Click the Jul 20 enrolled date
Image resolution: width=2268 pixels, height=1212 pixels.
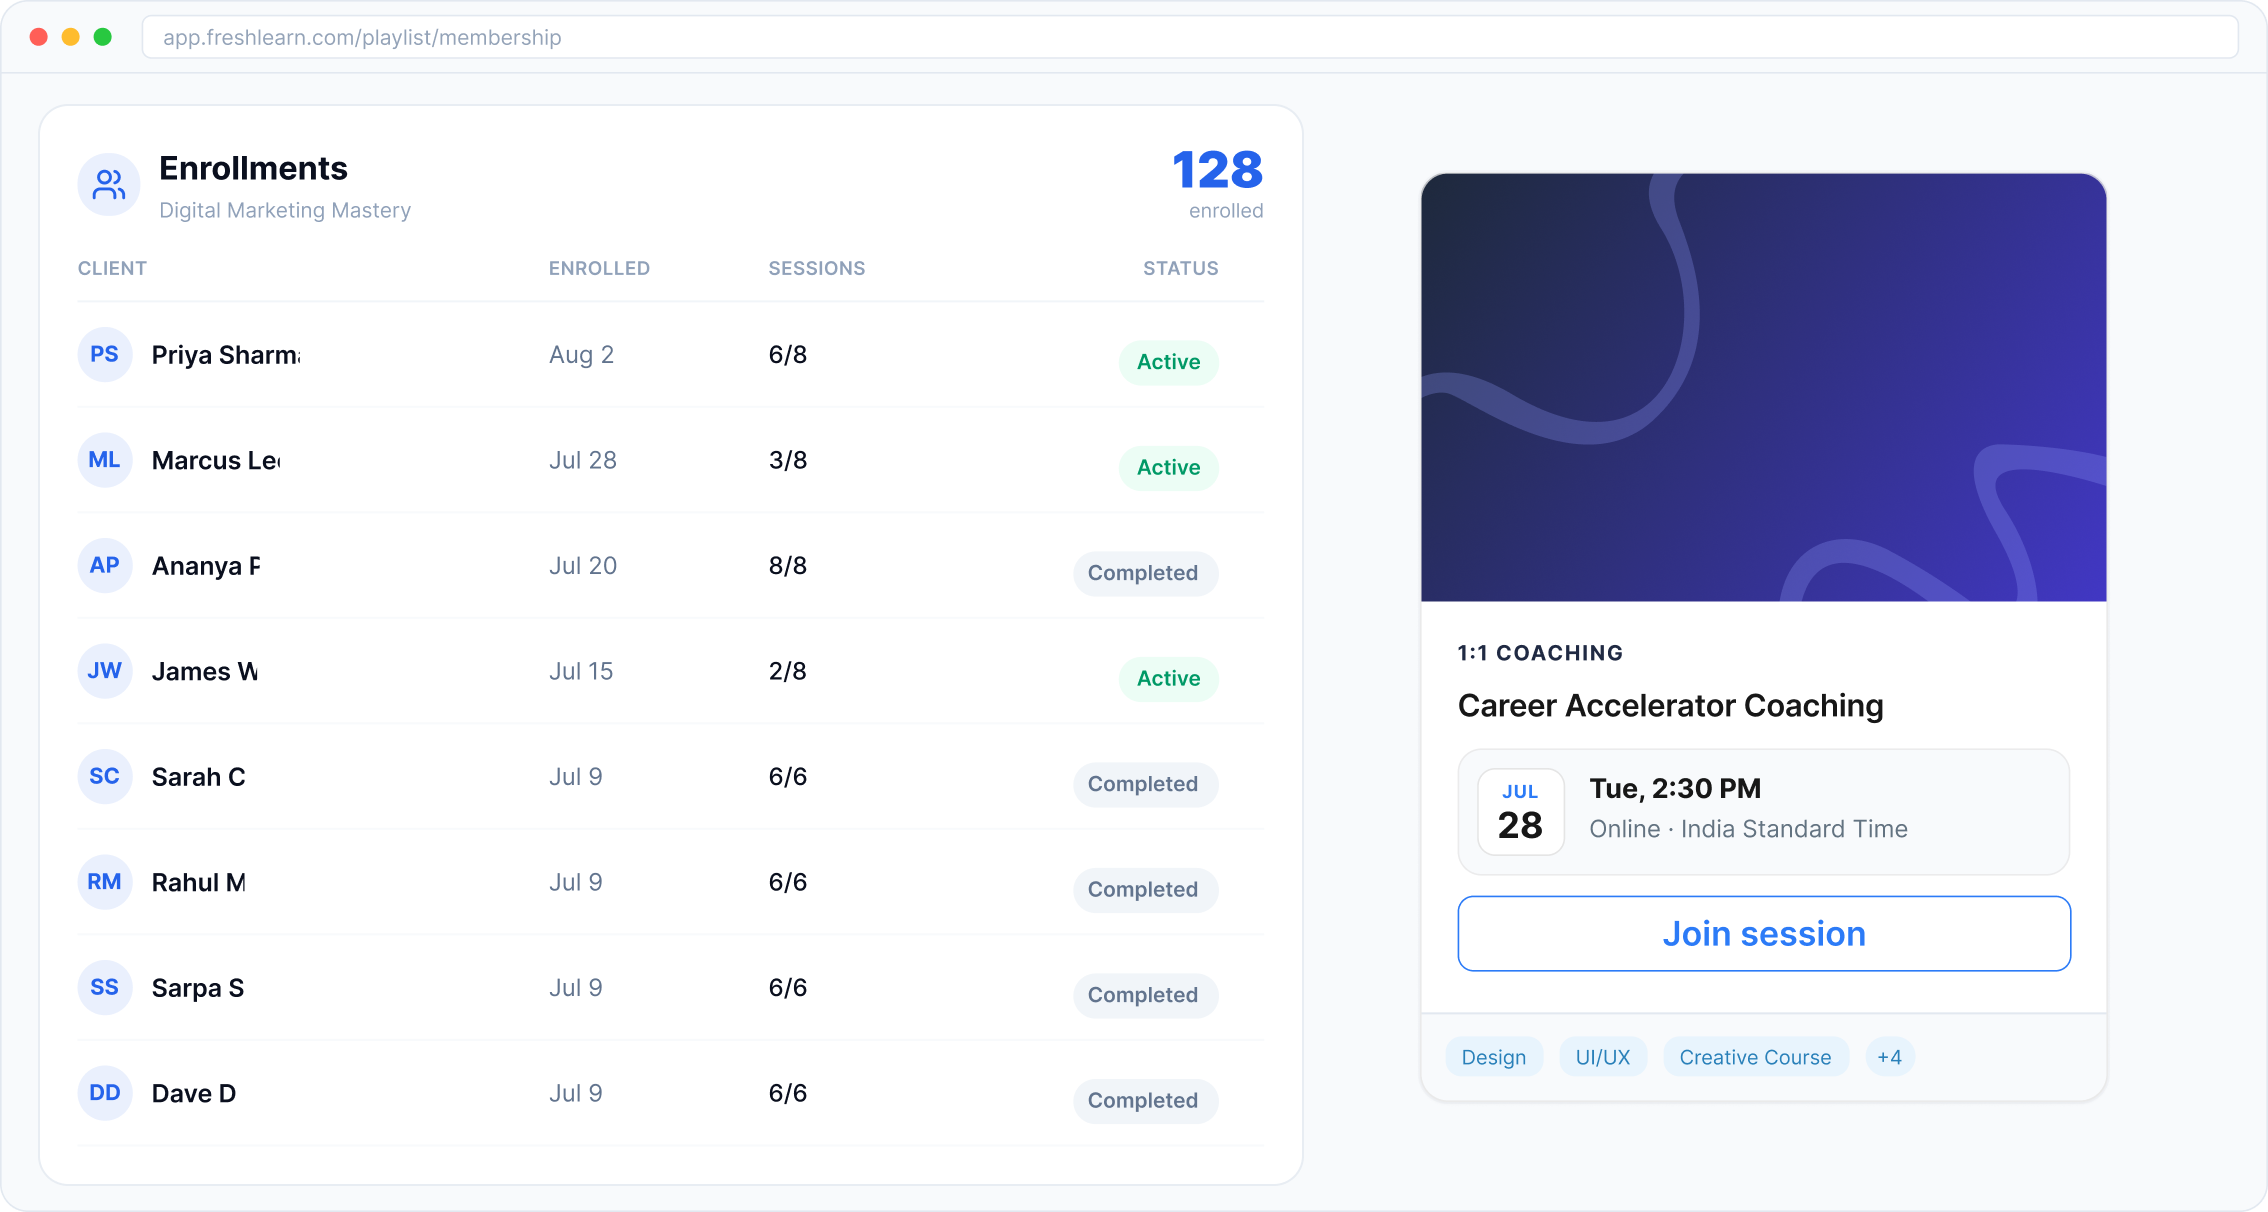(583, 566)
